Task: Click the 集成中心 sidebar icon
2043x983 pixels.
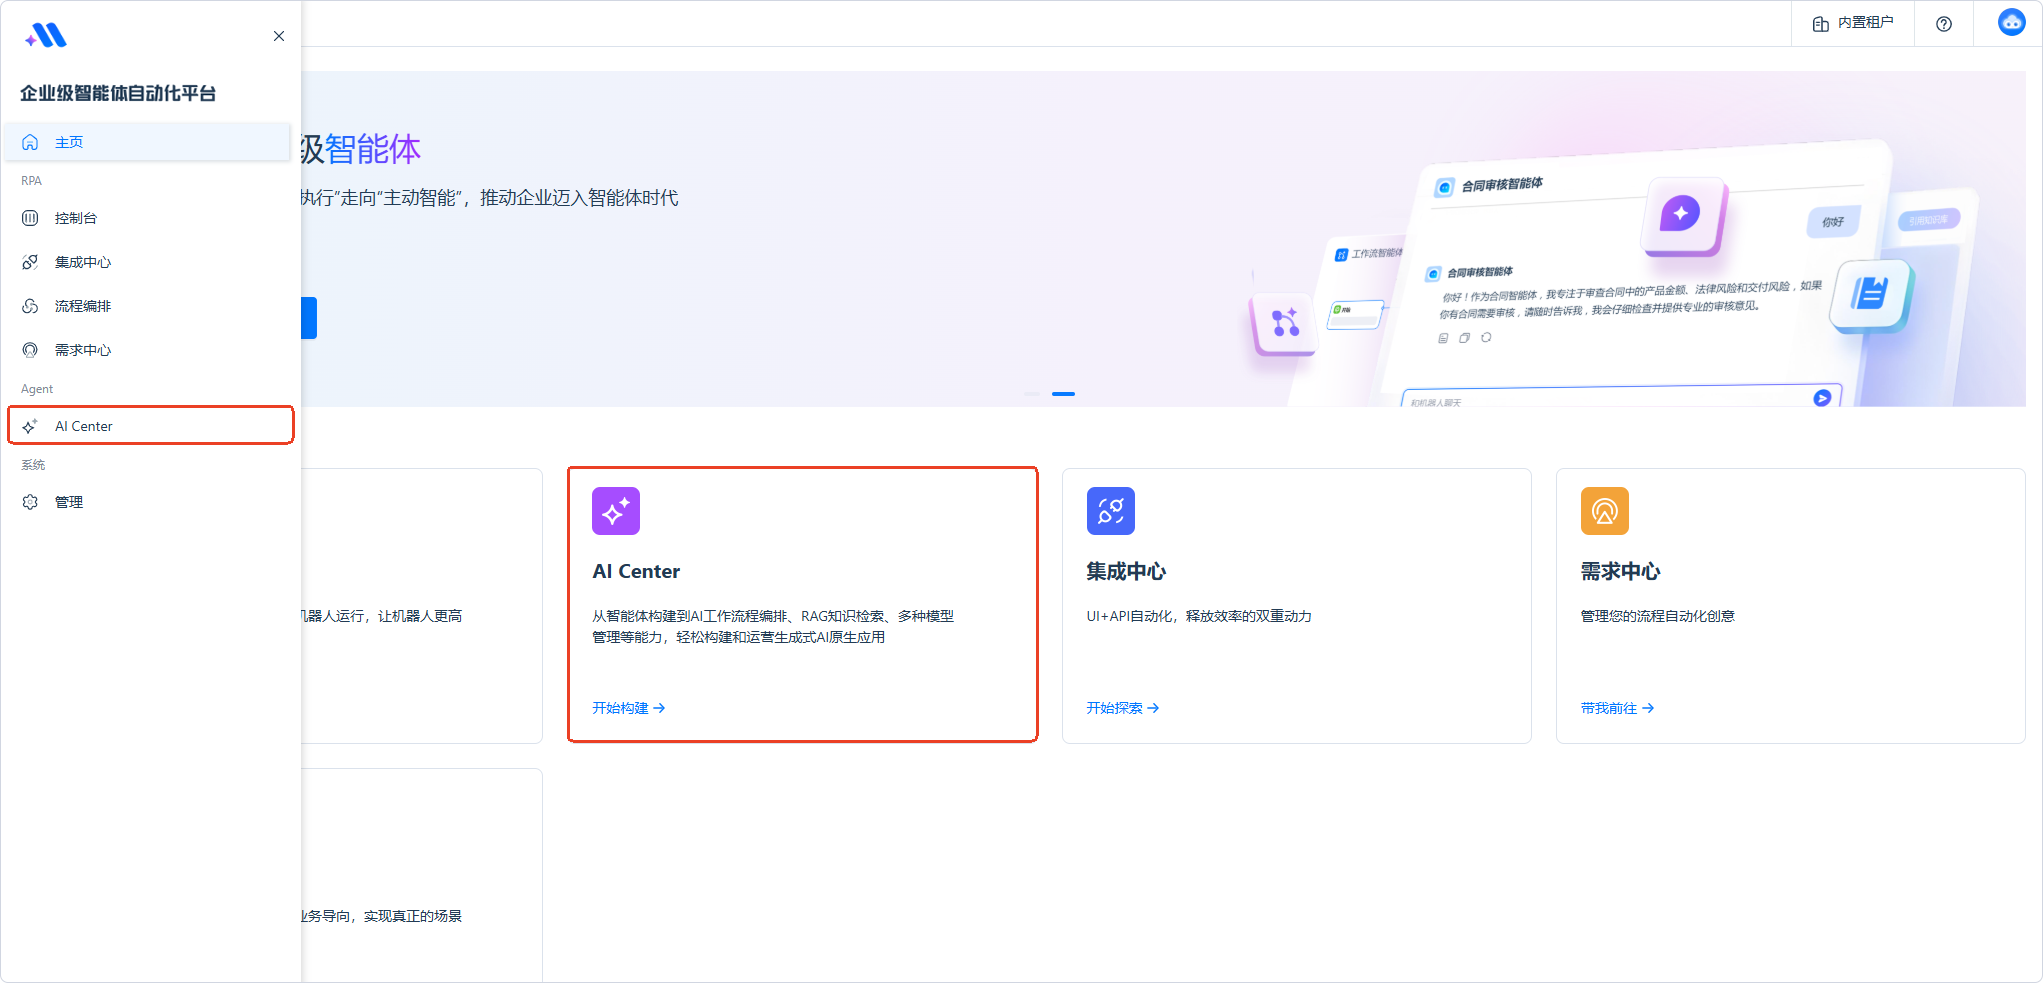Action: (30, 262)
